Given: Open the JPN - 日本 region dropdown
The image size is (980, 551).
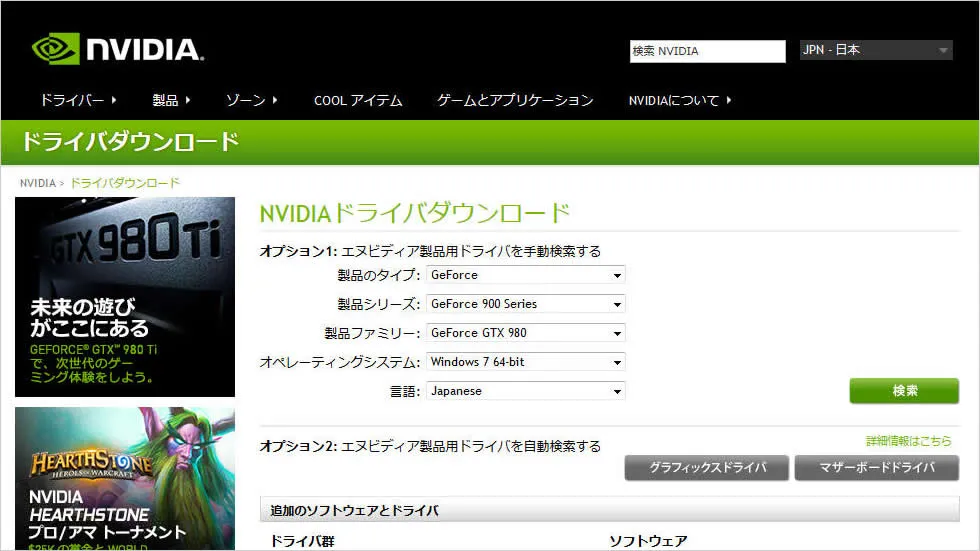Looking at the screenshot, I should pos(876,50).
